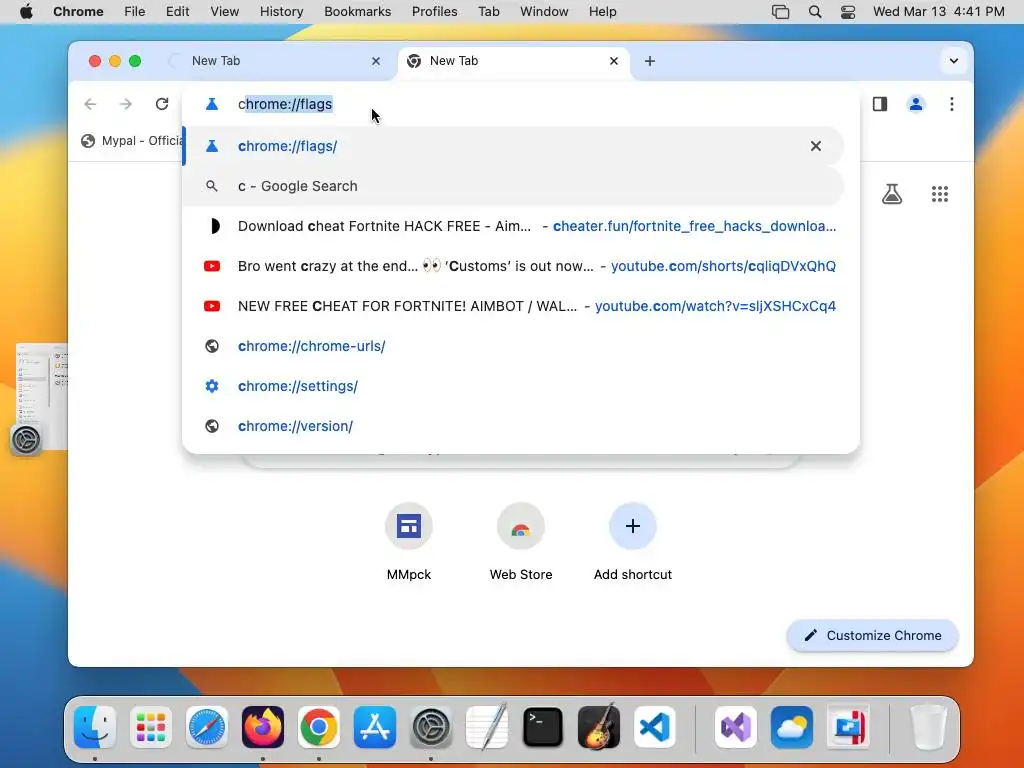Open the Edit menu
1024x768 pixels.
point(177,11)
